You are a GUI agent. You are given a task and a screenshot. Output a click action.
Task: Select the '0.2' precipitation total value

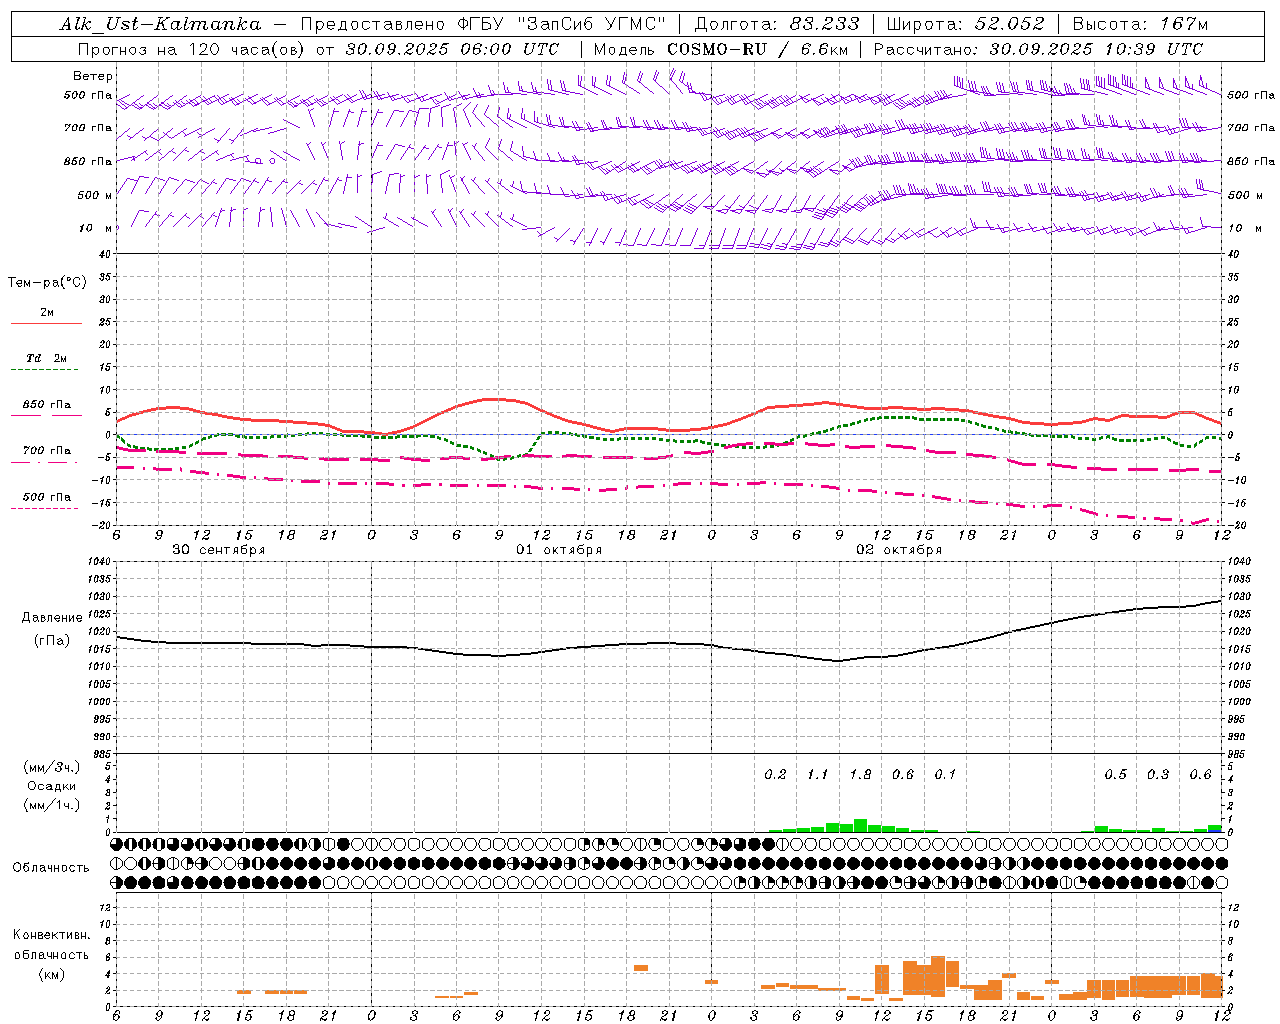click(x=775, y=775)
